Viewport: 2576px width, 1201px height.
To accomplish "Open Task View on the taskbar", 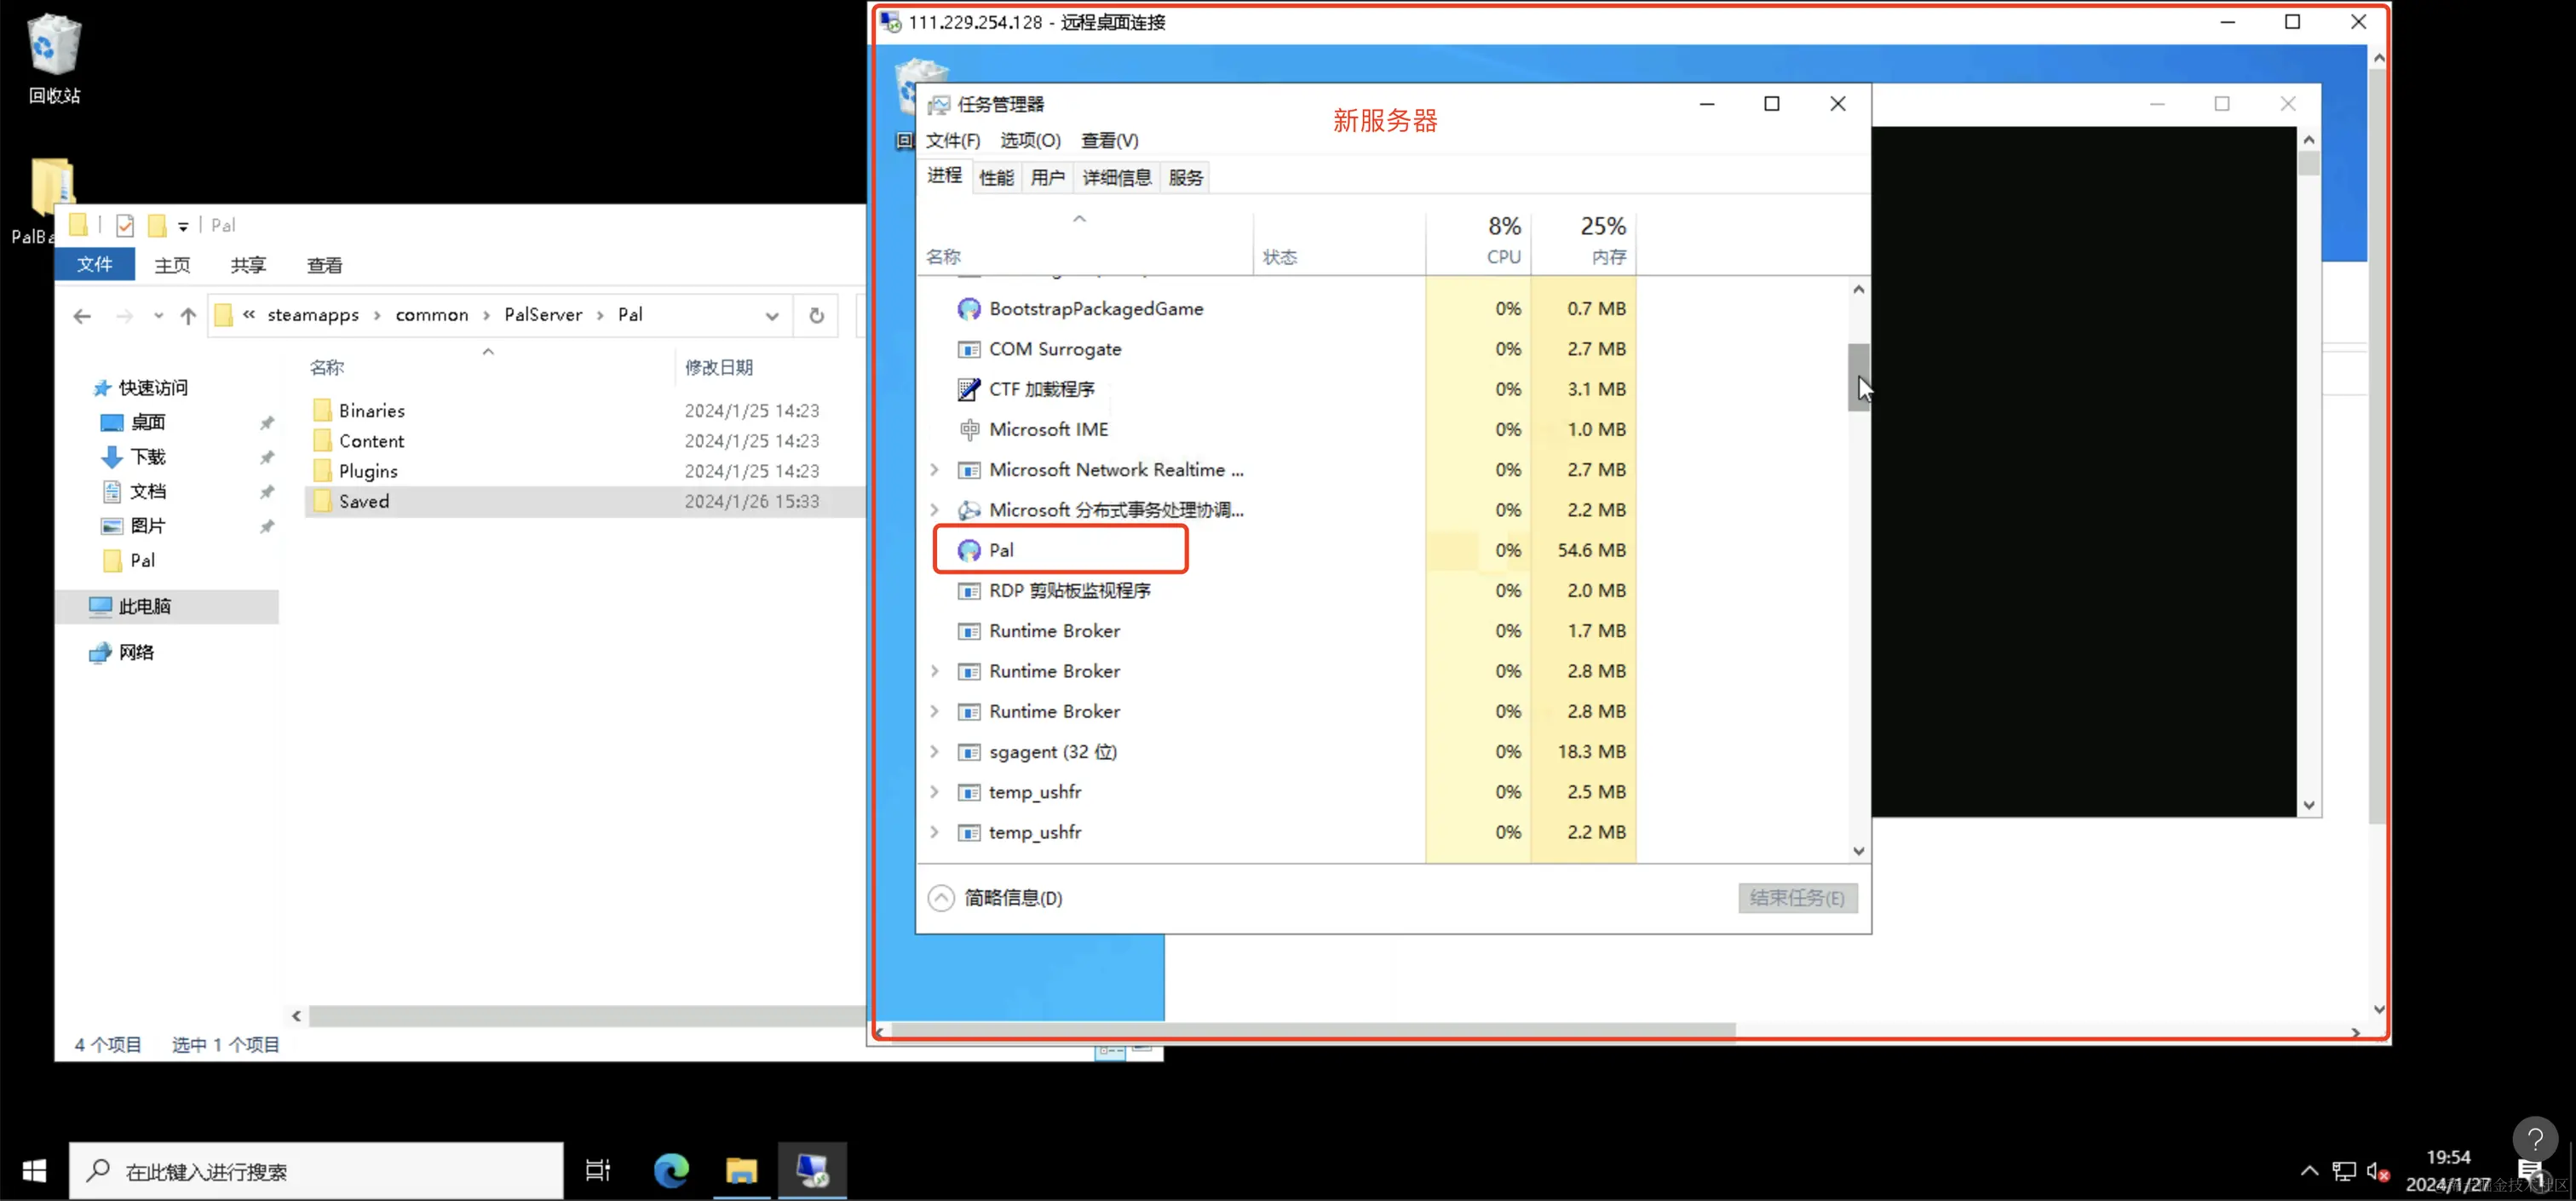I will click(x=598, y=1170).
